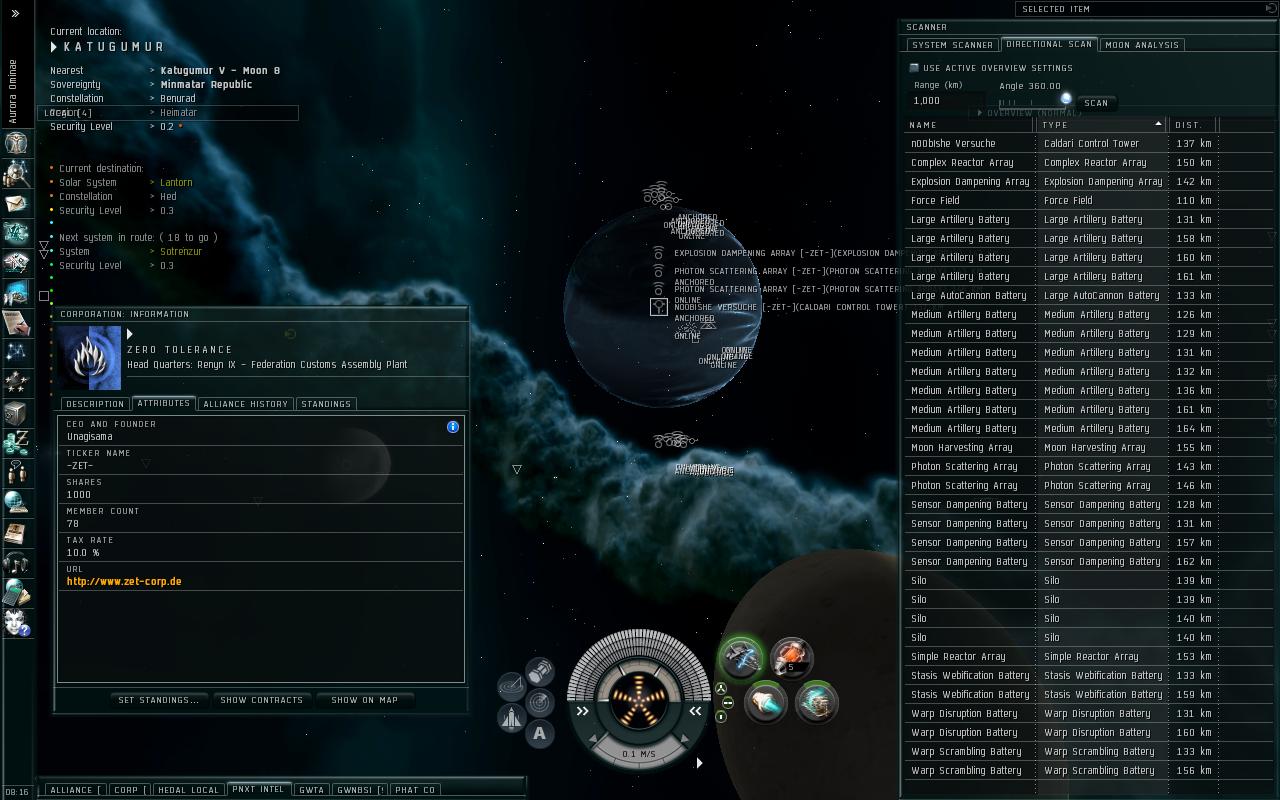Activate the bottom-right teal ship module

point(816,702)
